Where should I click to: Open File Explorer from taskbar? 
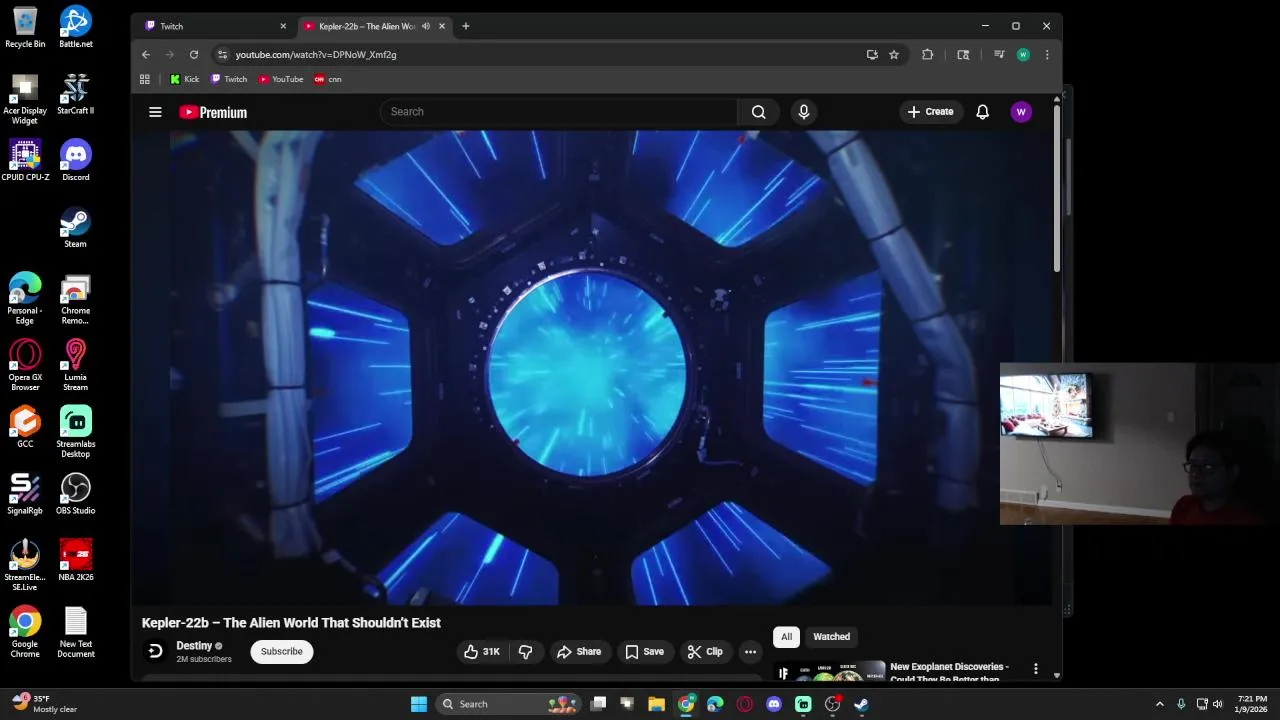(656, 704)
